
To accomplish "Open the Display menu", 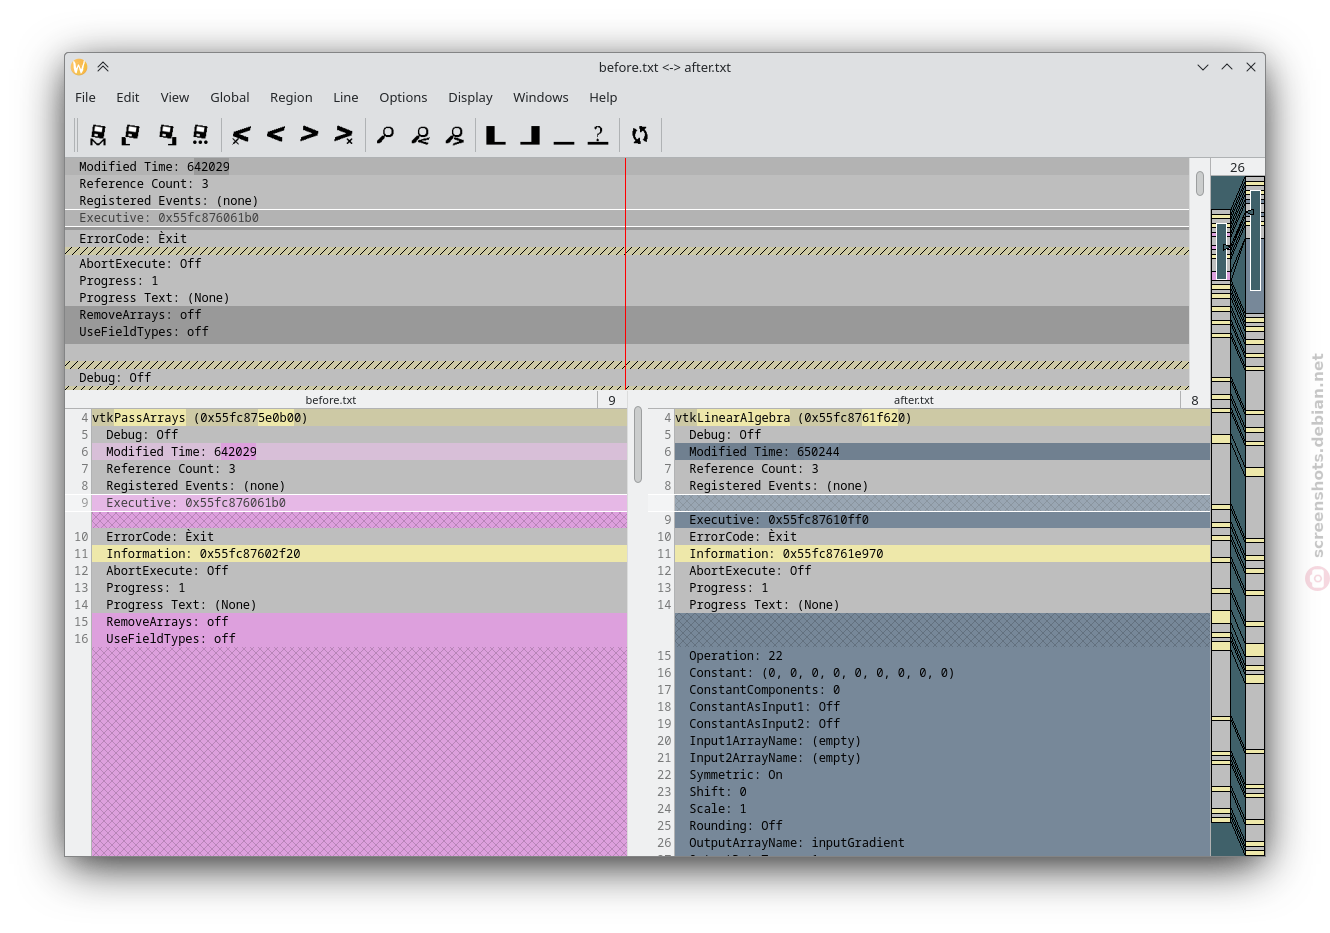I will click(x=470, y=97).
